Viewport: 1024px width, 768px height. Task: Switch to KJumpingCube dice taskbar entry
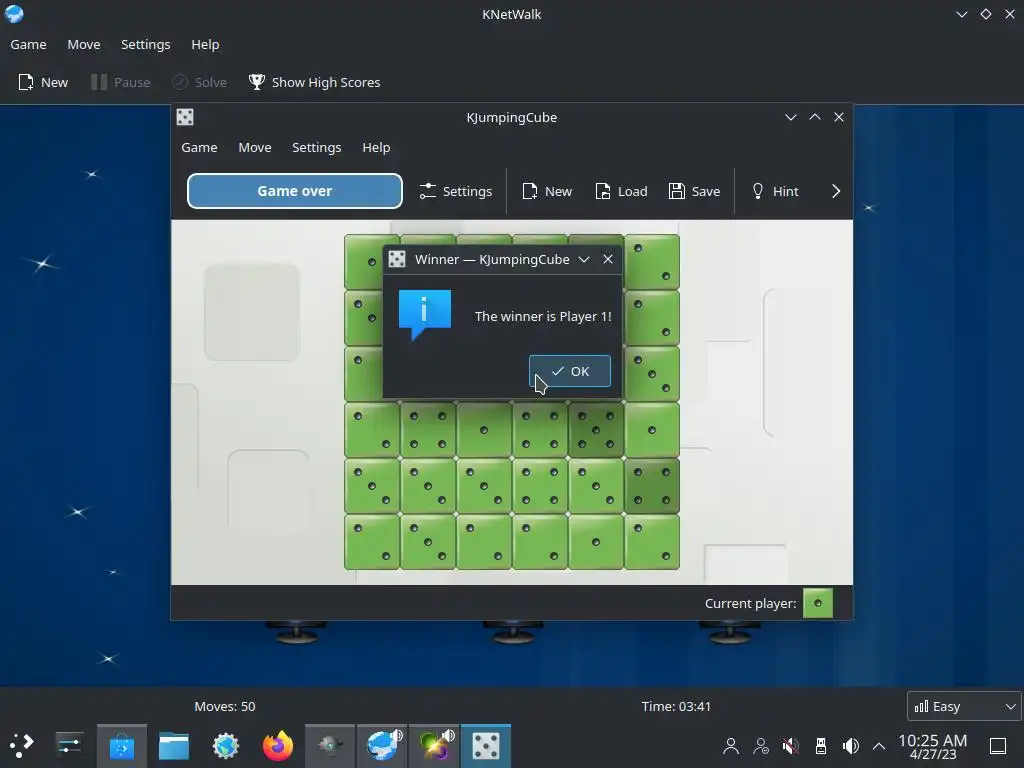click(486, 746)
